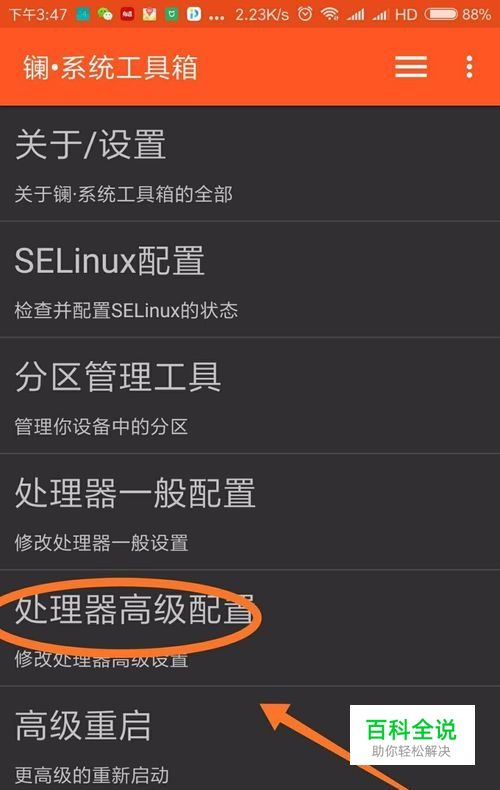Image resolution: width=500 pixels, height=790 pixels.
Task: Open the three-dot overflow menu
Action: [x=469, y=67]
